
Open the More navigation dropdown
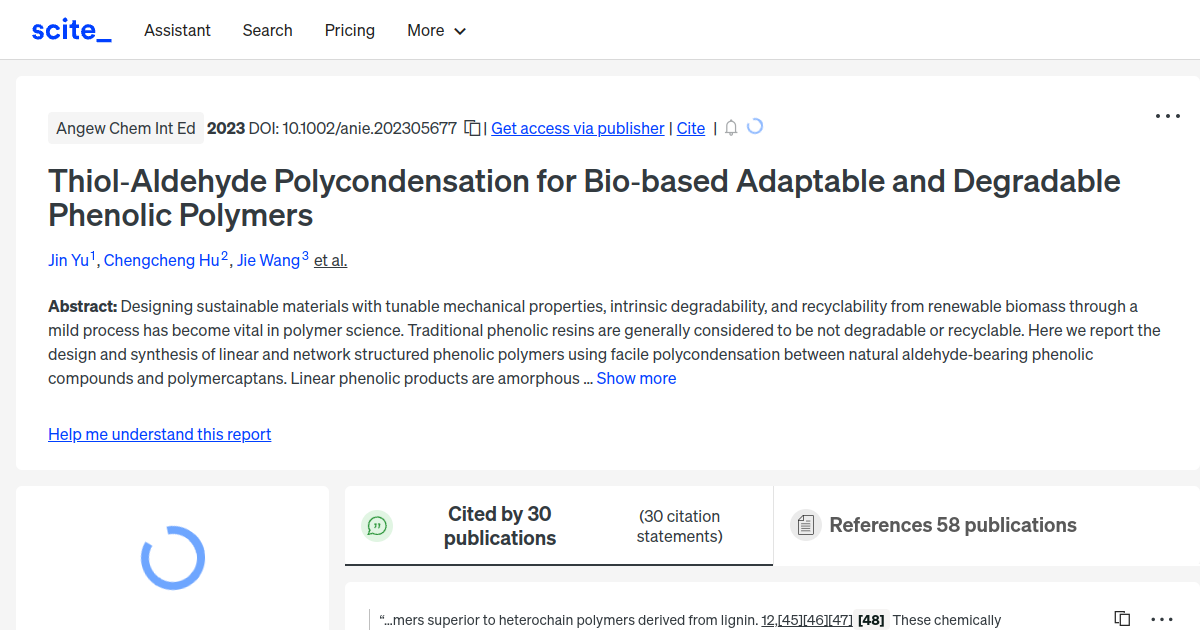(436, 31)
